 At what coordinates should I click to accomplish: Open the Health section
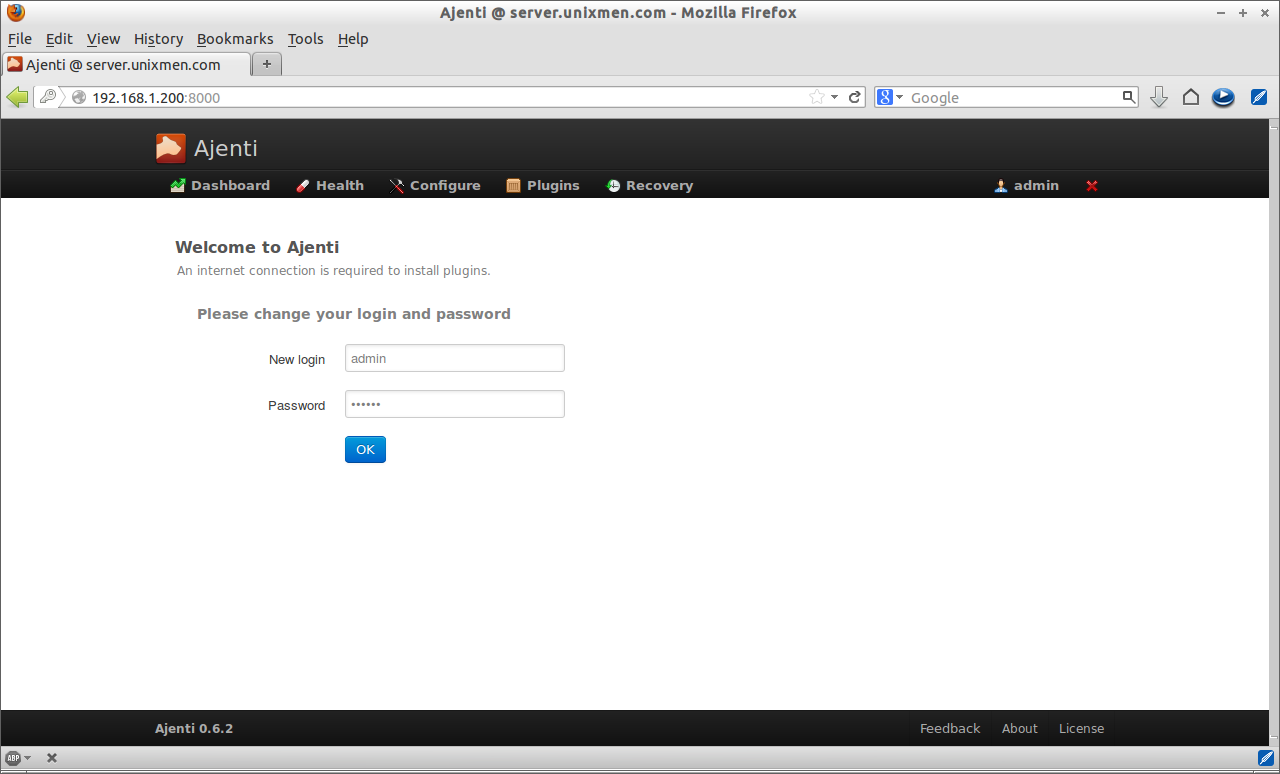(330, 185)
